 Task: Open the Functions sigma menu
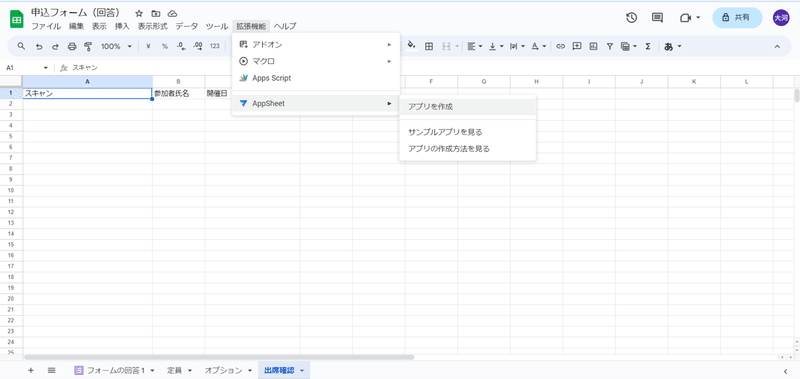pos(648,46)
